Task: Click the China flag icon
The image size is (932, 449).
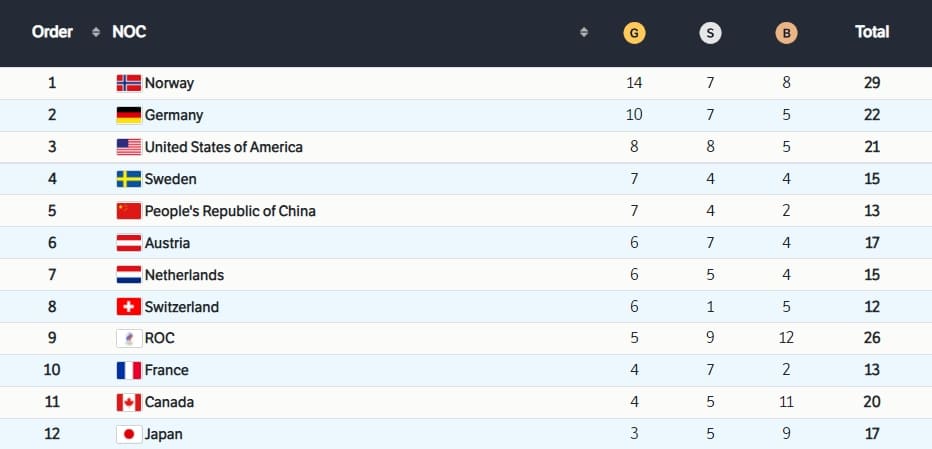Action: [128, 211]
